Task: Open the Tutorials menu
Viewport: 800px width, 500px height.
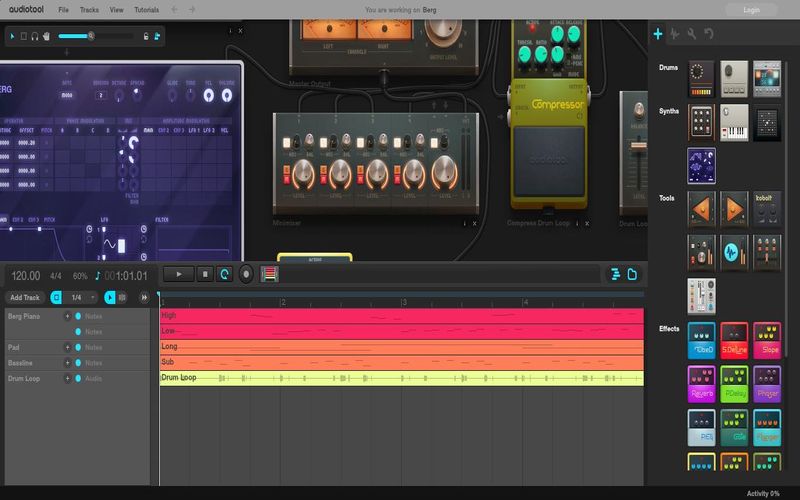Action: [x=146, y=10]
